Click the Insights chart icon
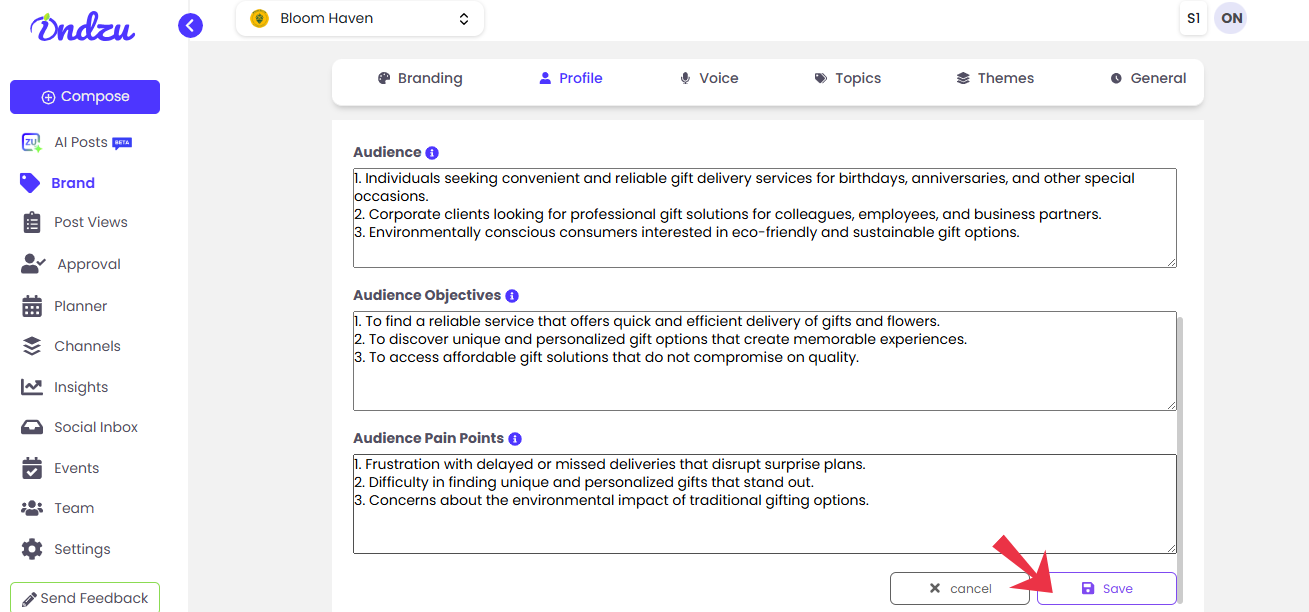1309x612 pixels. click(x=32, y=387)
